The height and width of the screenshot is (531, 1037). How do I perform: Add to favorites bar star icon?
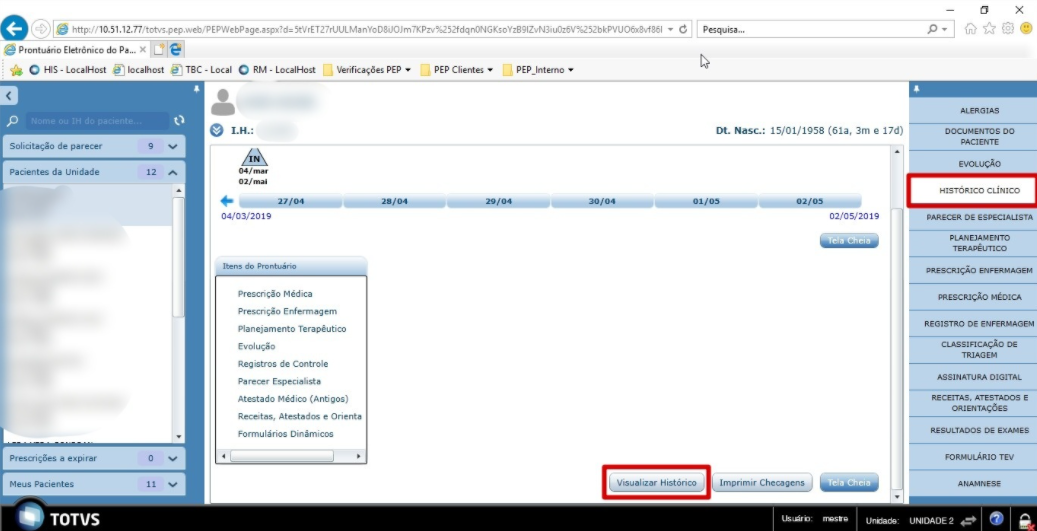click(17, 70)
